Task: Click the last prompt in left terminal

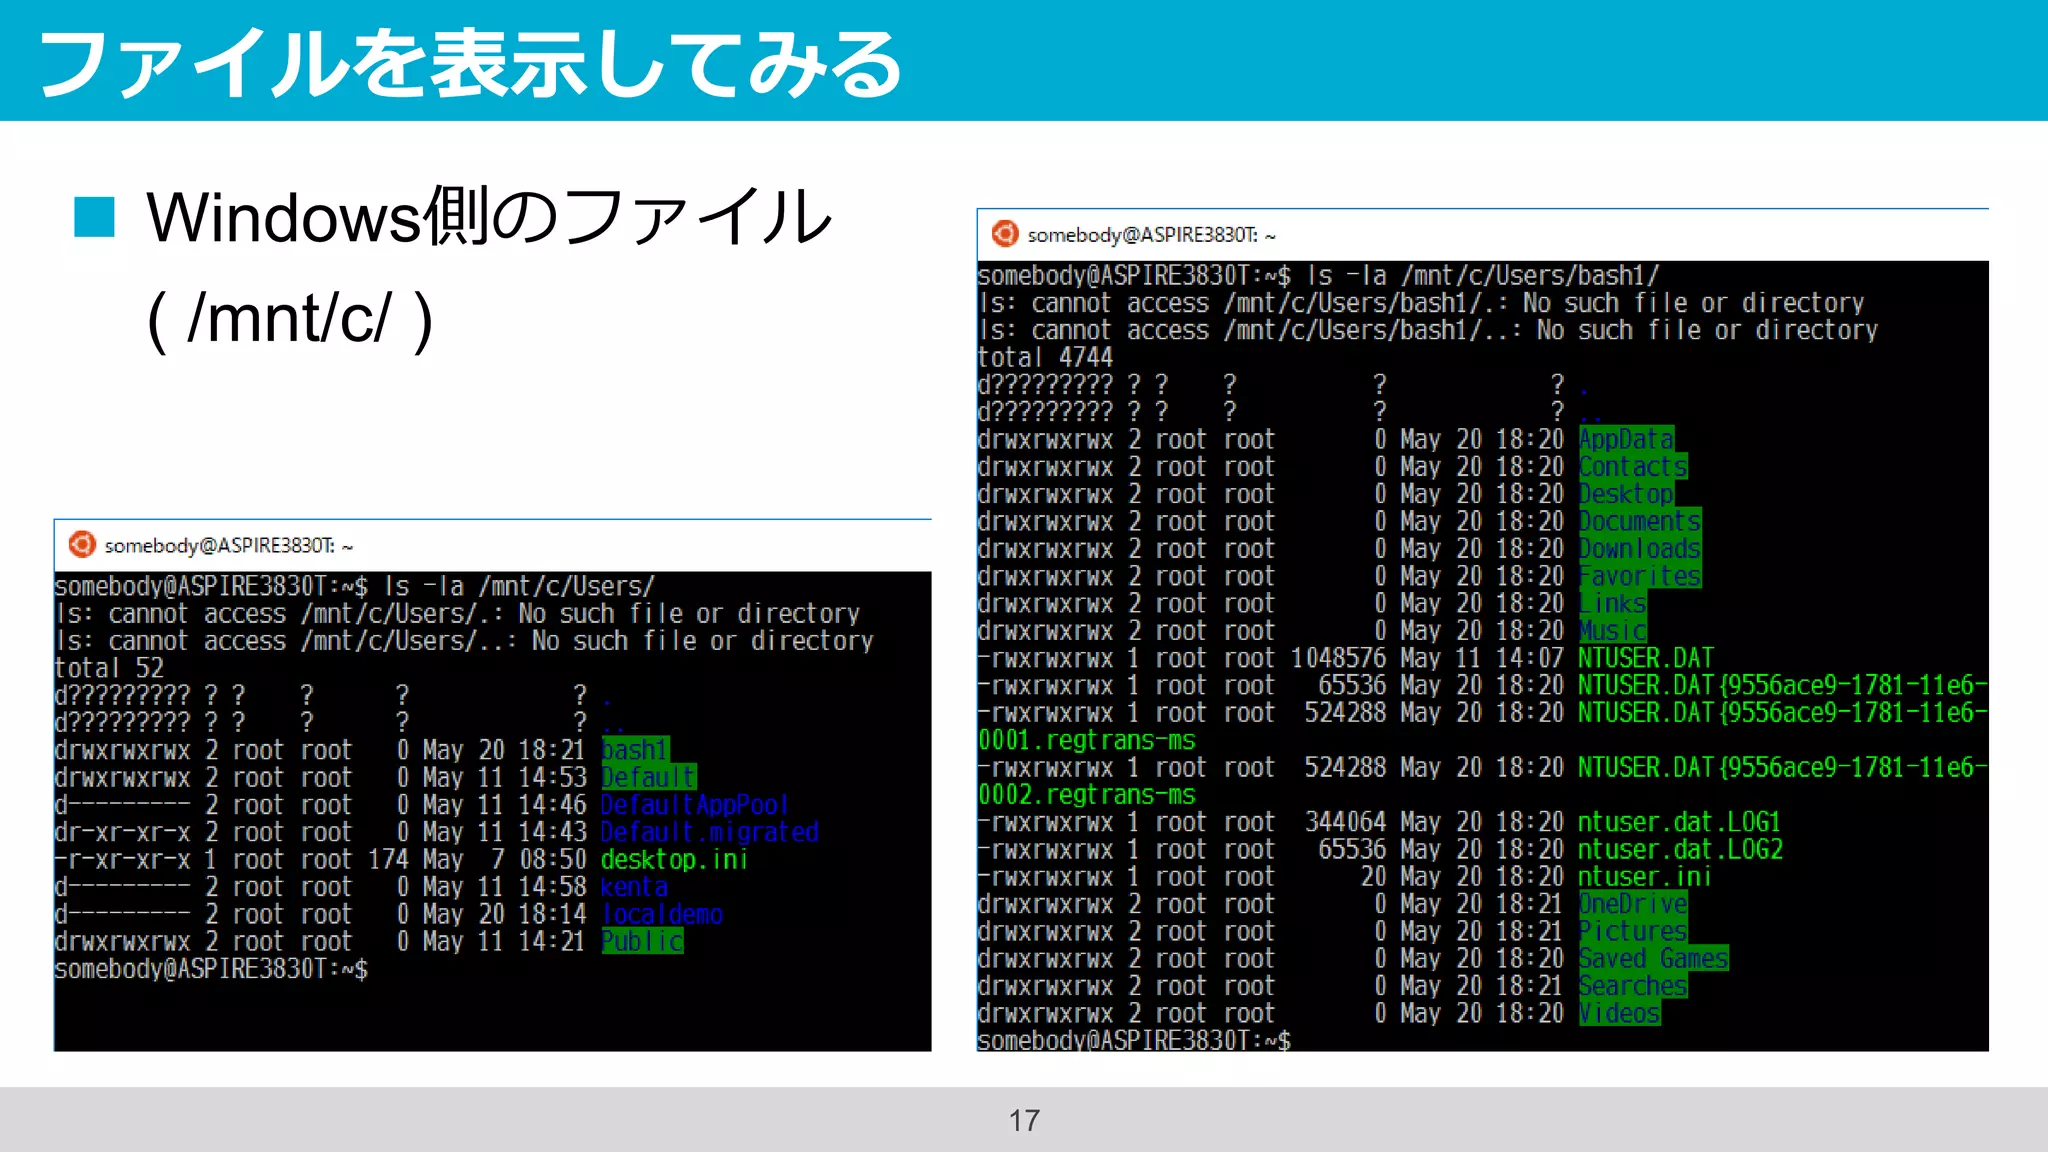Action: pyautogui.click(x=211, y=969)
